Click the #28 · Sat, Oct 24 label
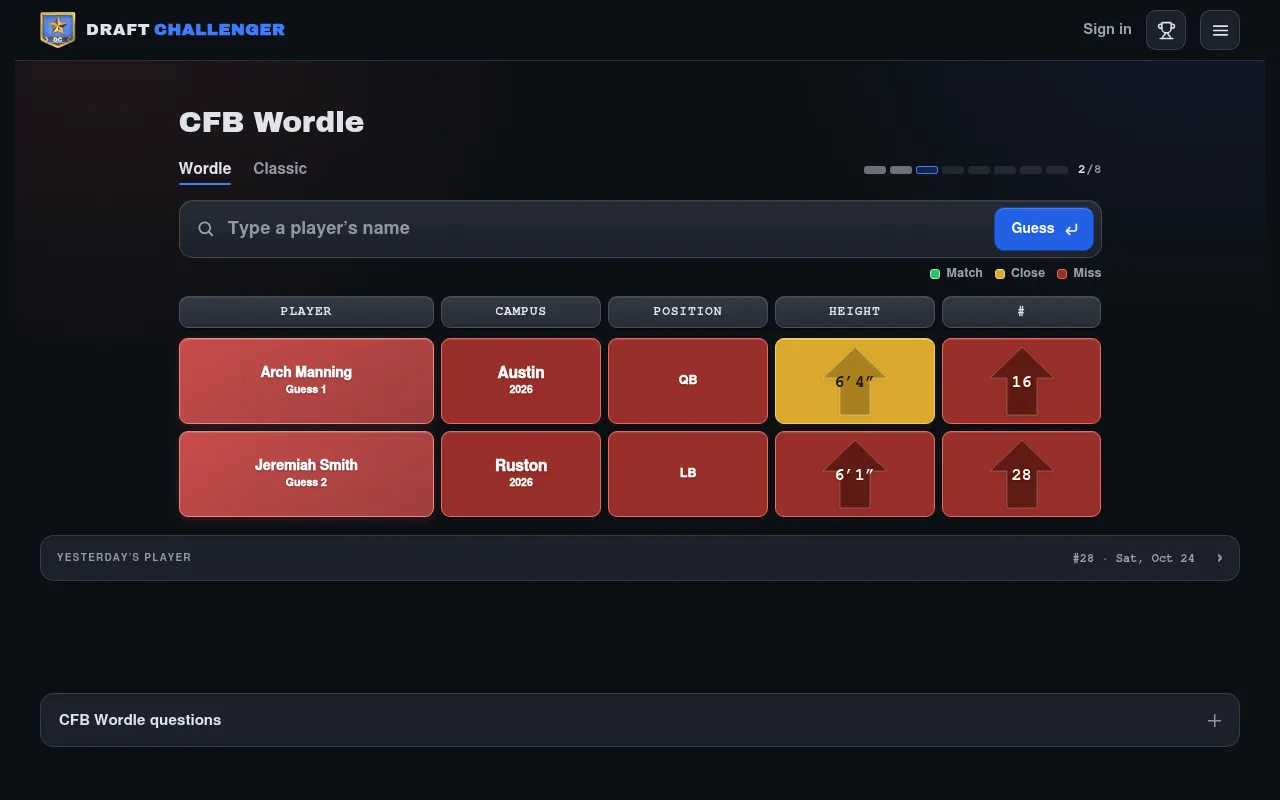 [x=1133, y=558]
